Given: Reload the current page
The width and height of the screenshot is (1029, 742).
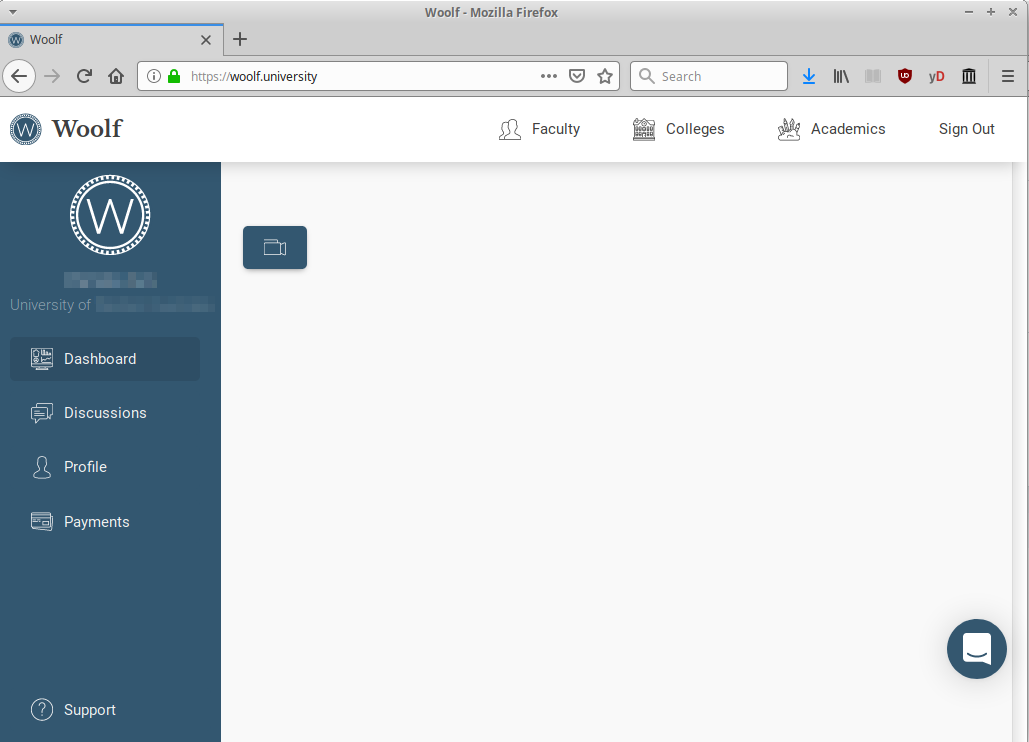Looking at the screenshot, I should click(x=84, y=76).
